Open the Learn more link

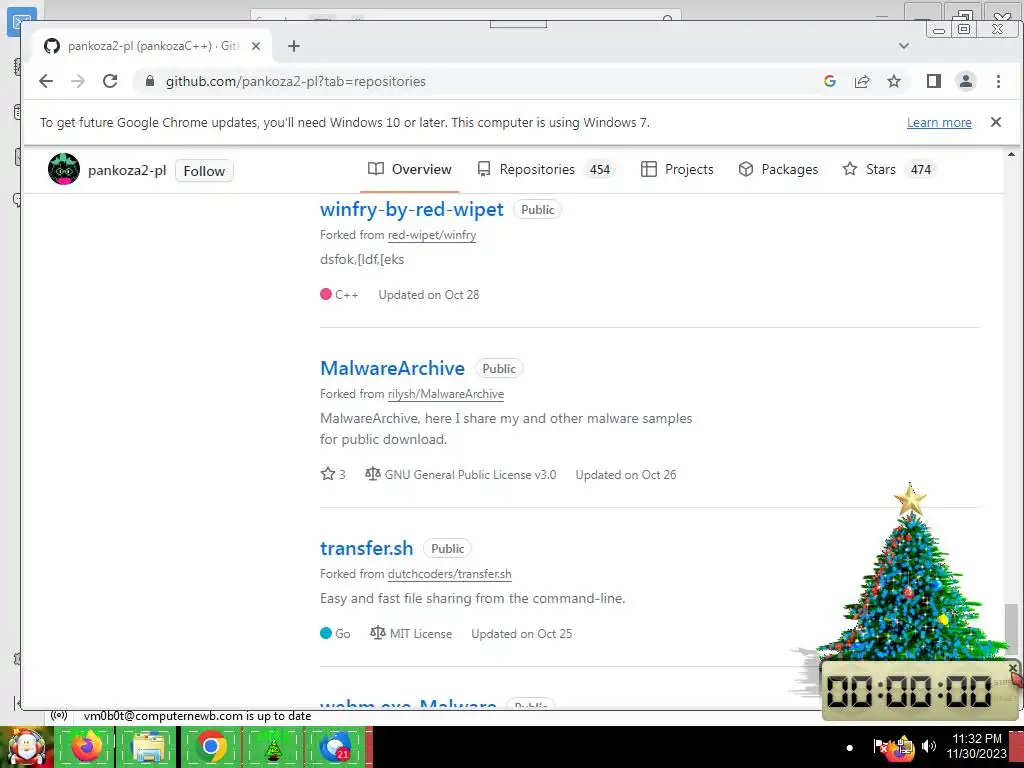[x=939, y=123]
